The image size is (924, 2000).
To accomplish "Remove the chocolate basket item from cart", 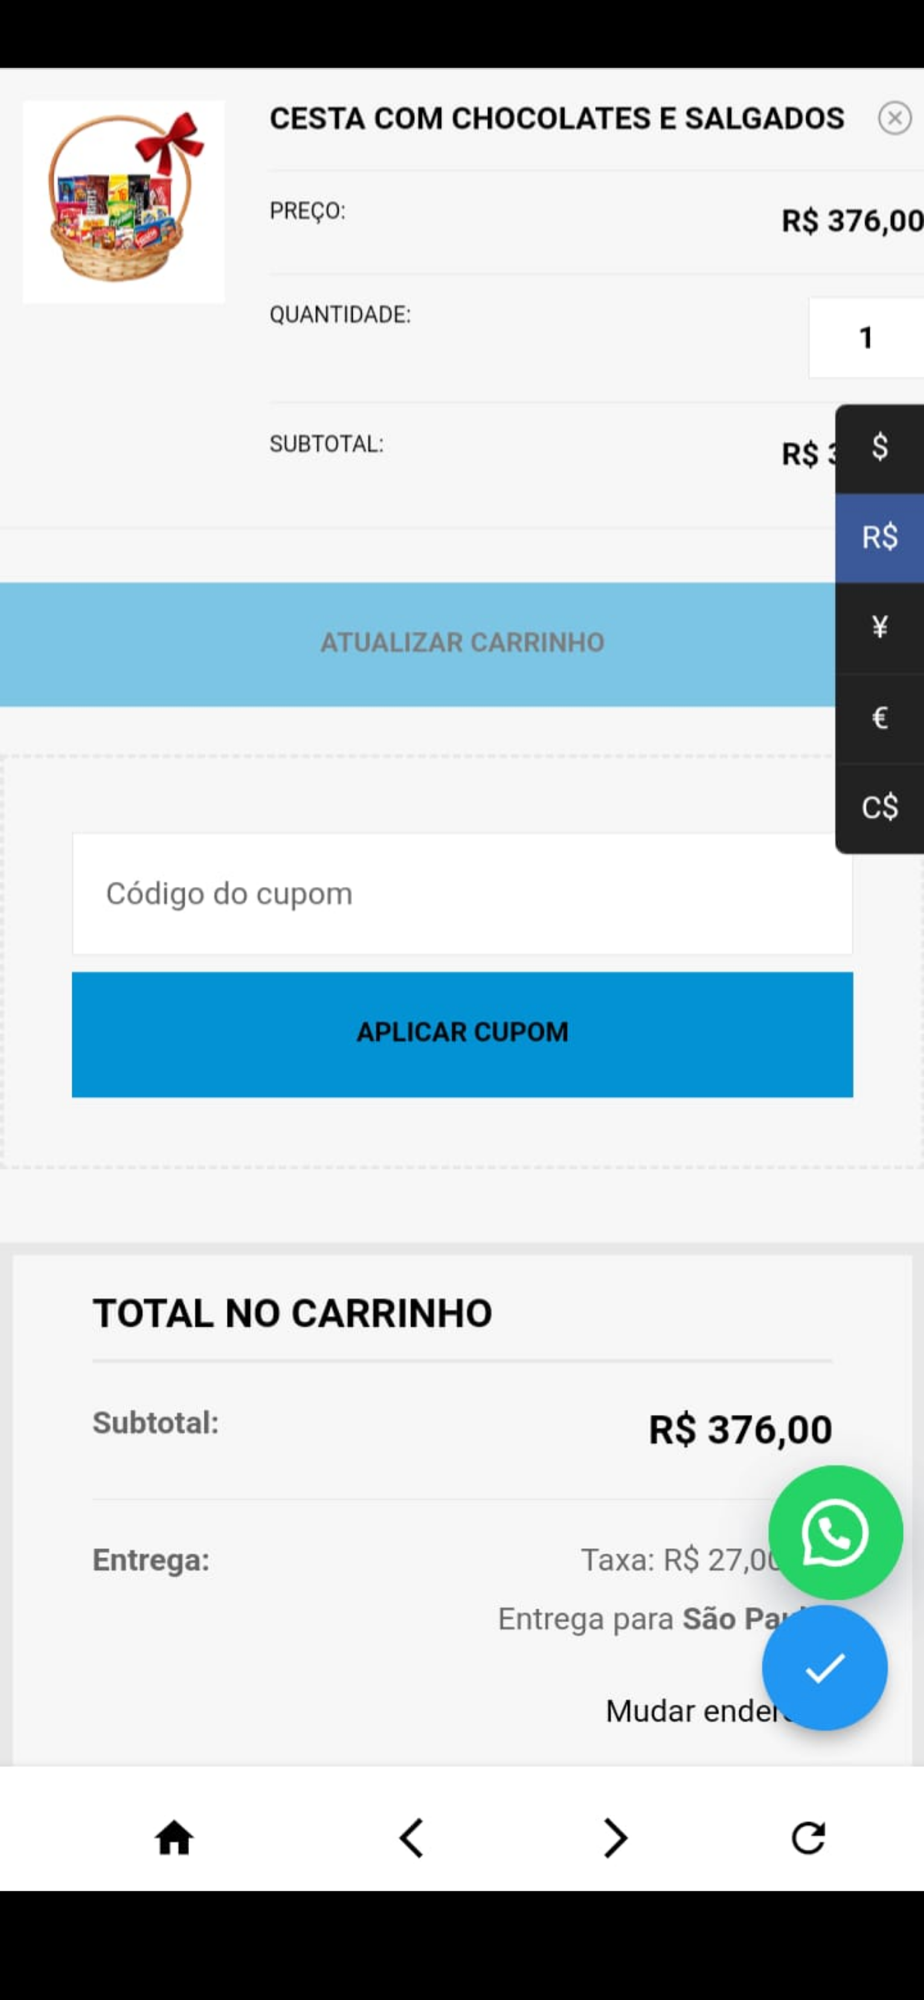I will (894, 118).
